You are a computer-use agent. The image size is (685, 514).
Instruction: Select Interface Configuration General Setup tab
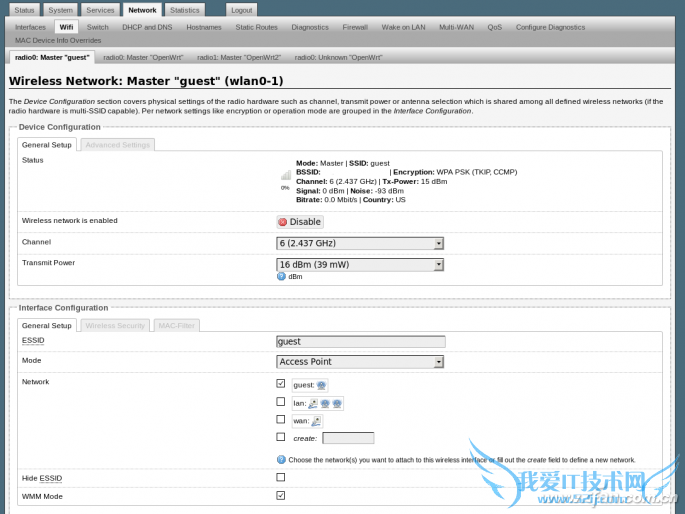(x=47, y=326)
